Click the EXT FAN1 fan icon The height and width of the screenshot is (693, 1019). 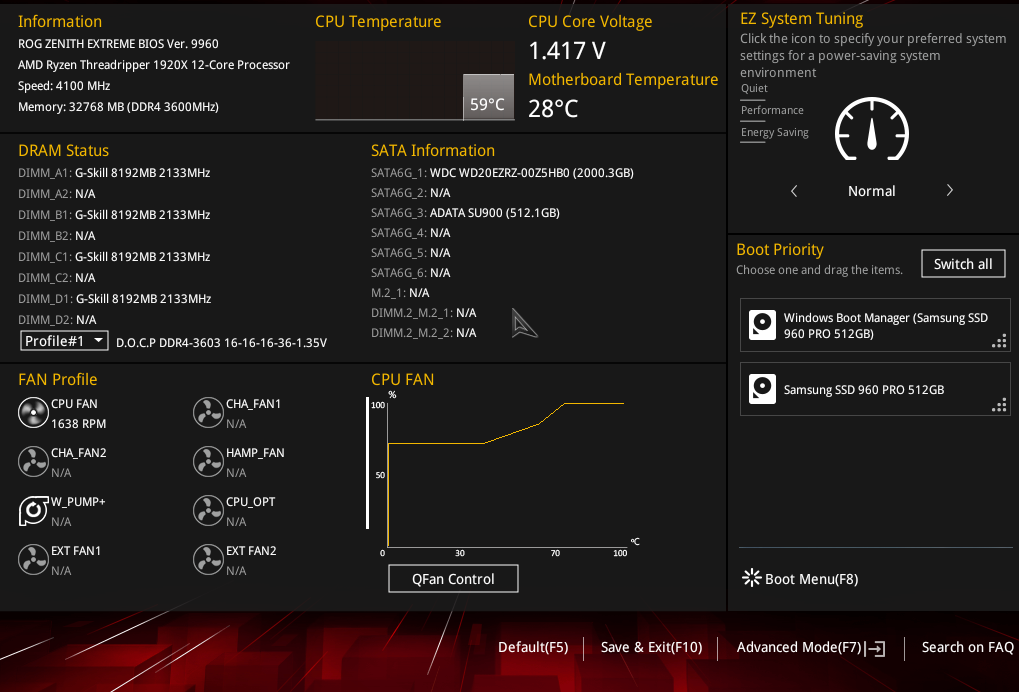tap(33, 560)
